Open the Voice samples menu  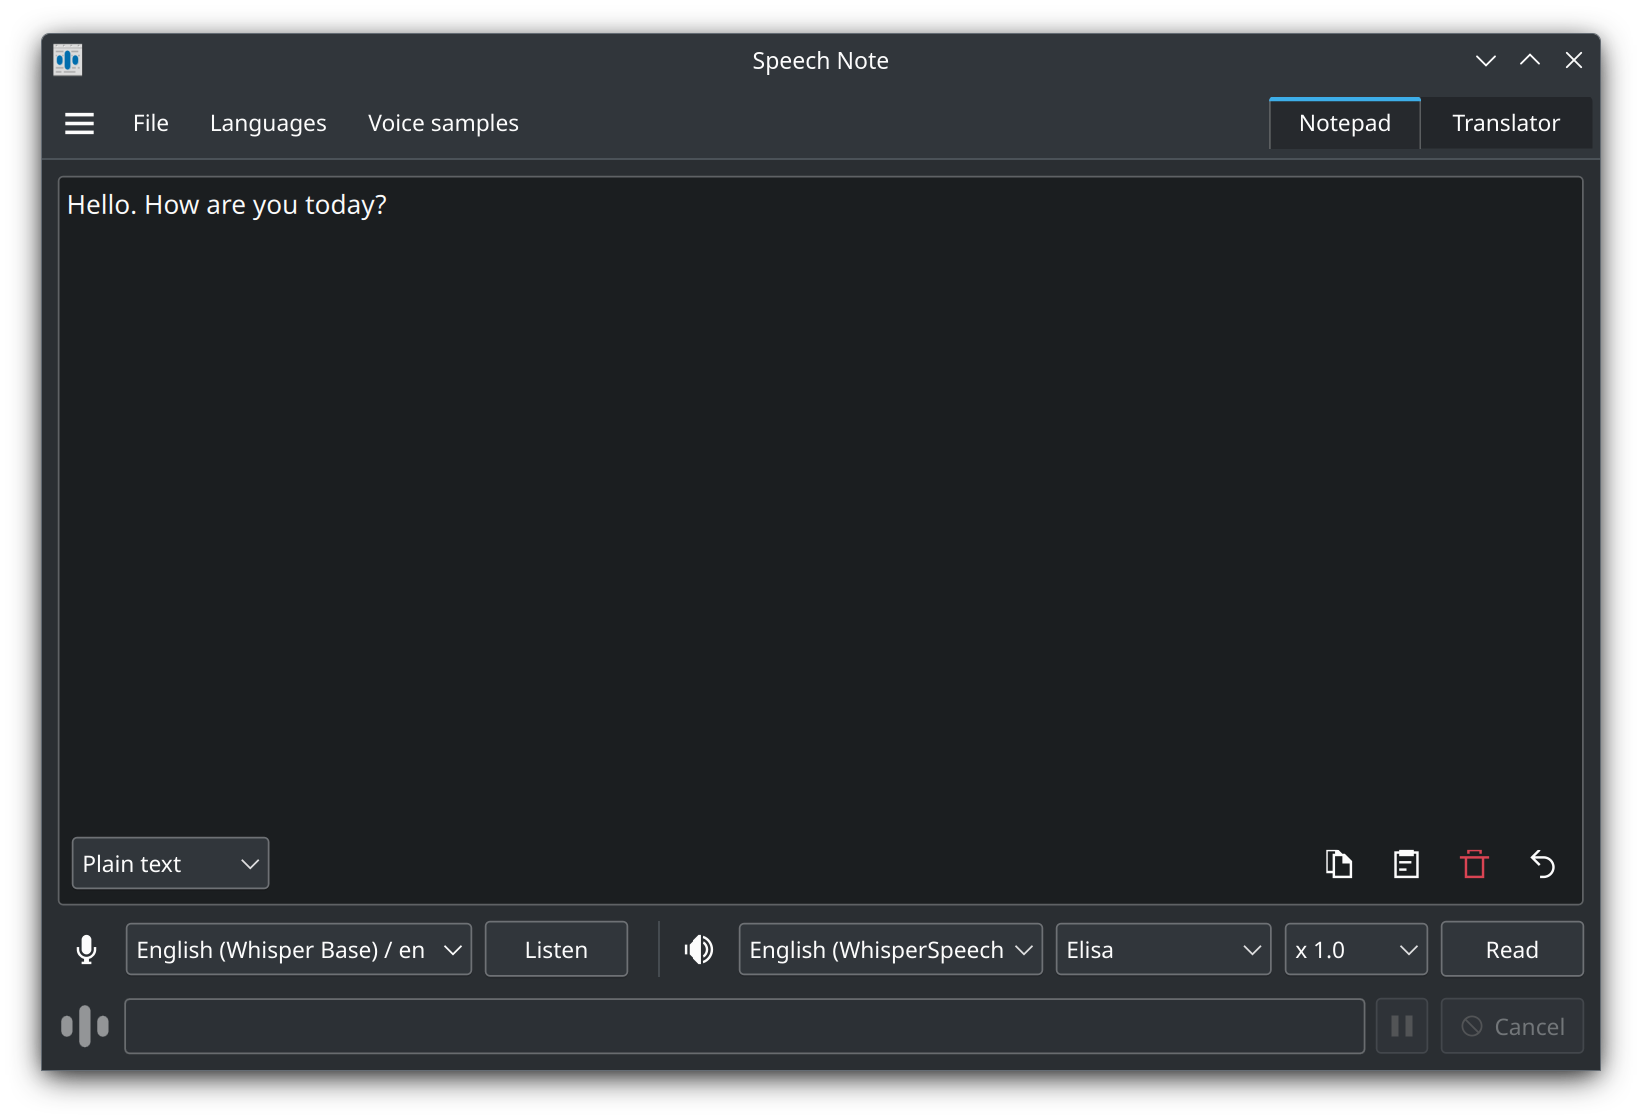click(x=443, y=123)
